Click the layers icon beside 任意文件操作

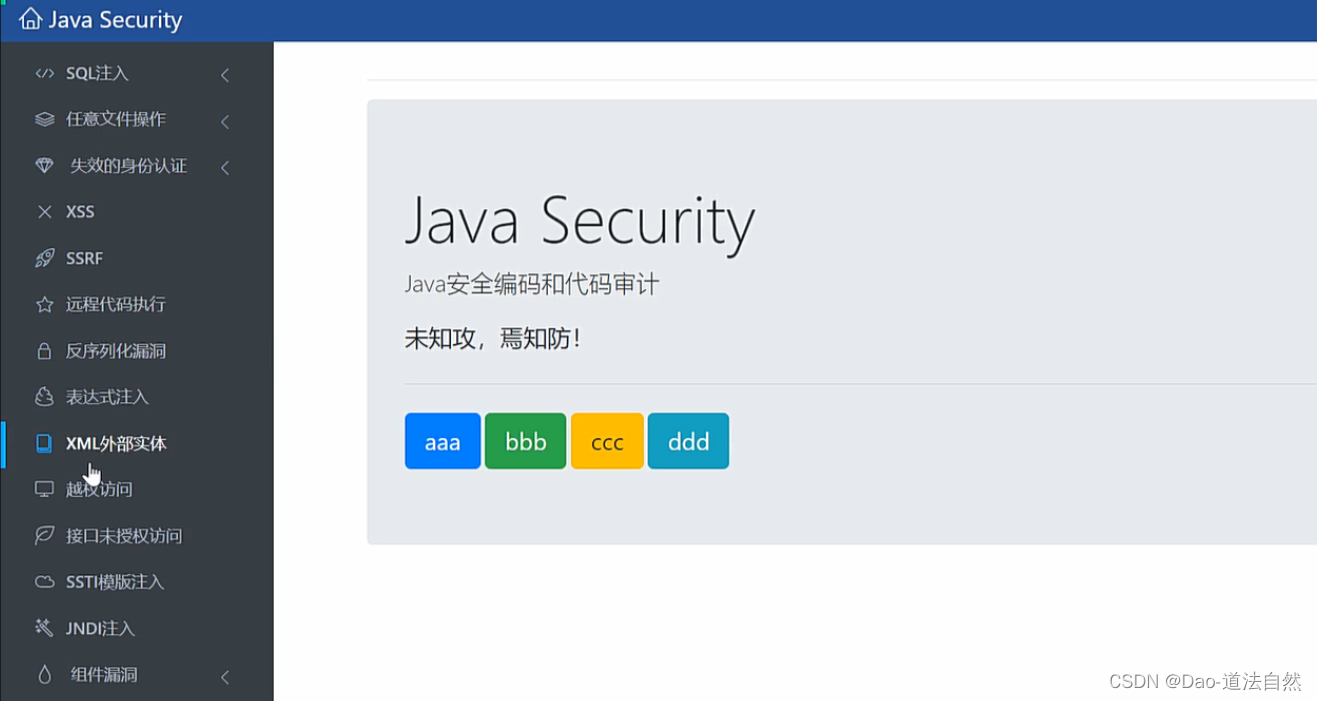43,118
